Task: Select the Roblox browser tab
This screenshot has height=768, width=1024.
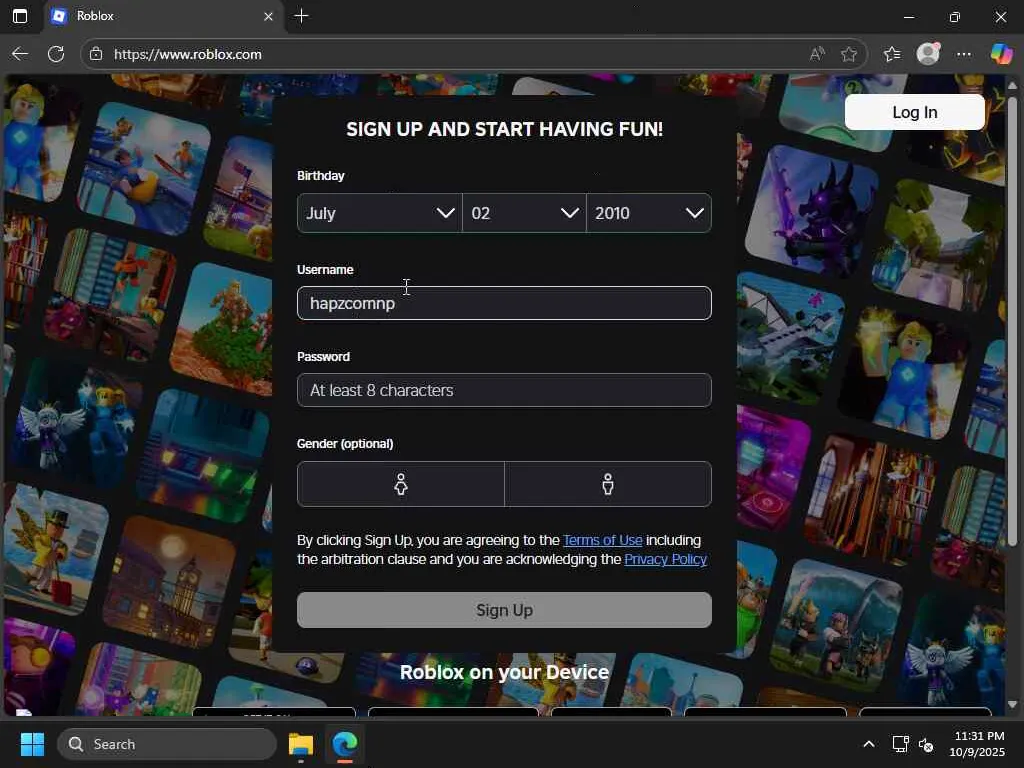Action: (x=163, y=16)
